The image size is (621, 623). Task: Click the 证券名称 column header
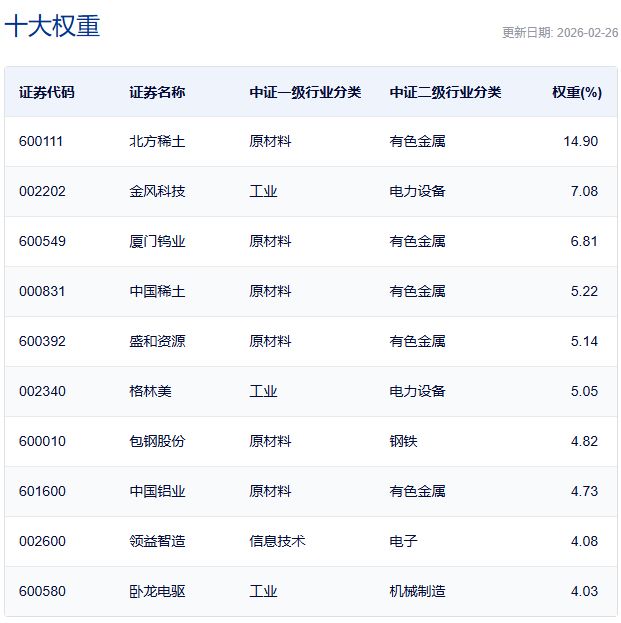click(x=157, y=92)
